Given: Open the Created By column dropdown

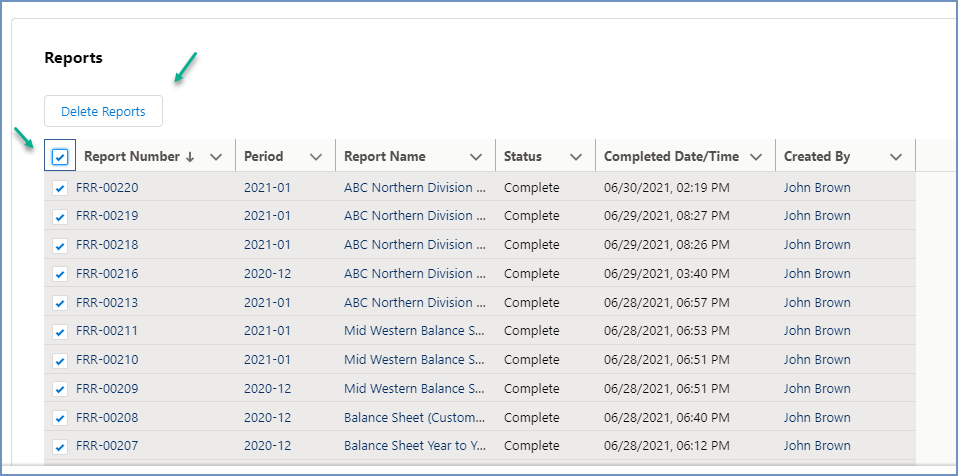Looking at the screenshot, I should 896,157.
